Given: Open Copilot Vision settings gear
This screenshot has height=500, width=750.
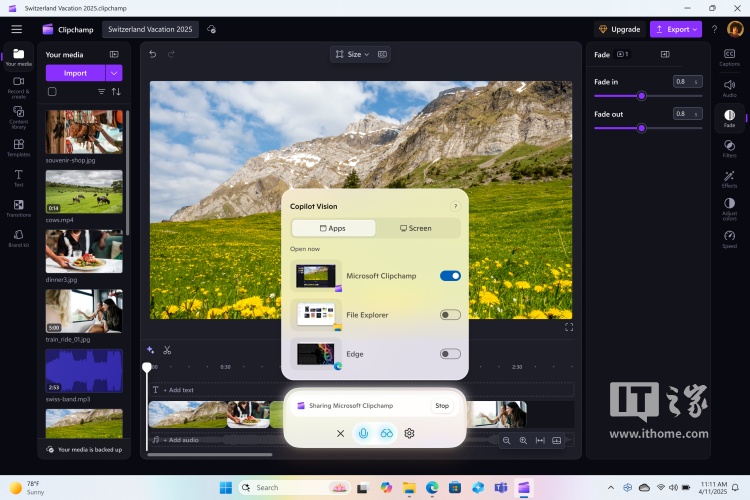Looking at the screenshot, I should (x=409, y=433).
